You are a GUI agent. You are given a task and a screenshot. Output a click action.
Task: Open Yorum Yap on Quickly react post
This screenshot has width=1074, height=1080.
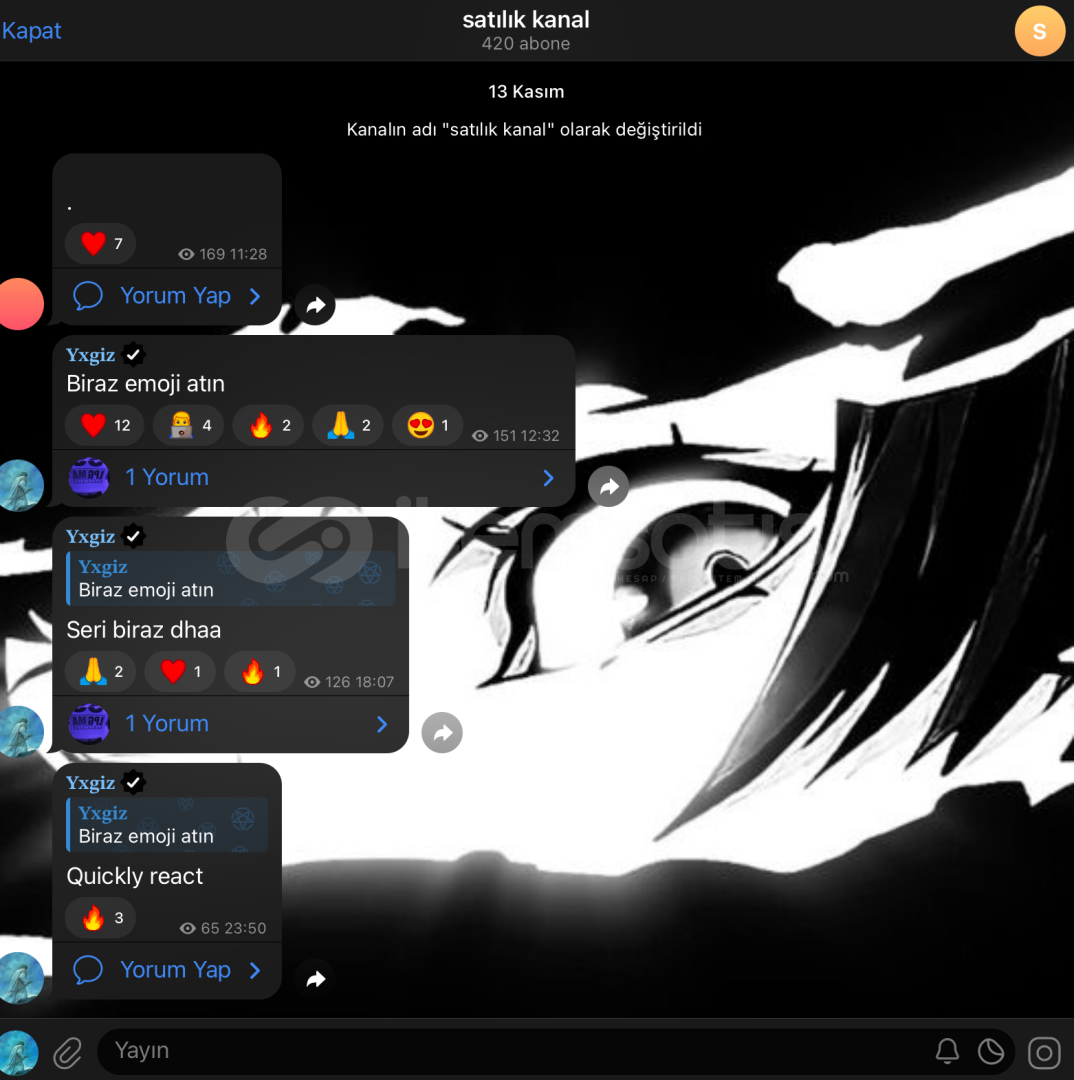coord(167,970)
